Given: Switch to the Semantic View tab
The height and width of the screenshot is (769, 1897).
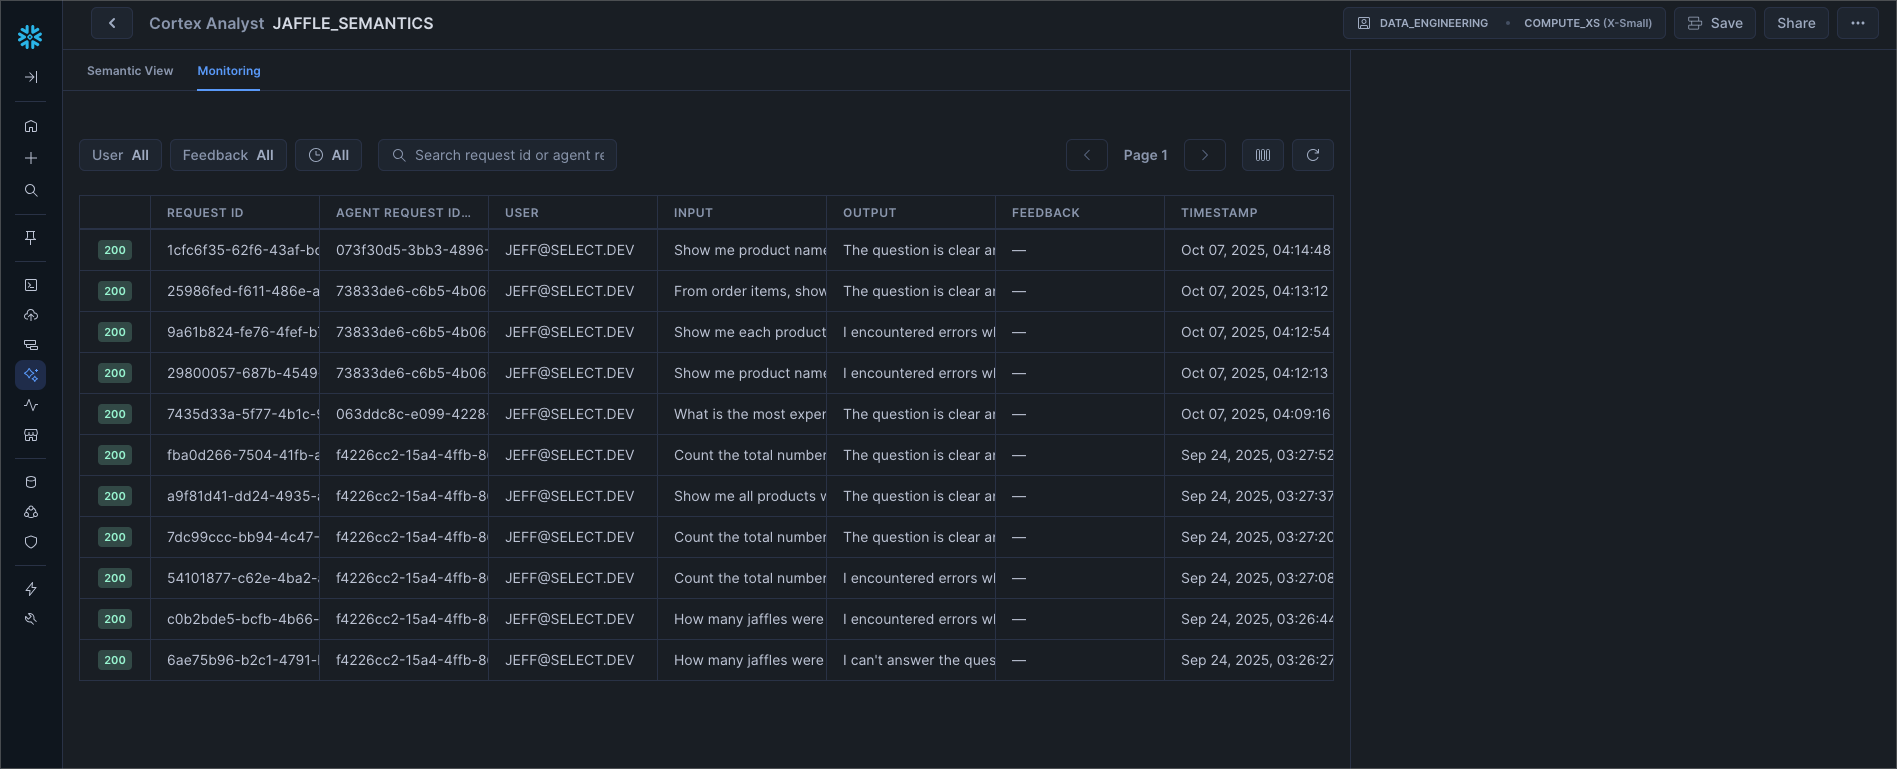Looking at the screenshot, I should (130, 71).
